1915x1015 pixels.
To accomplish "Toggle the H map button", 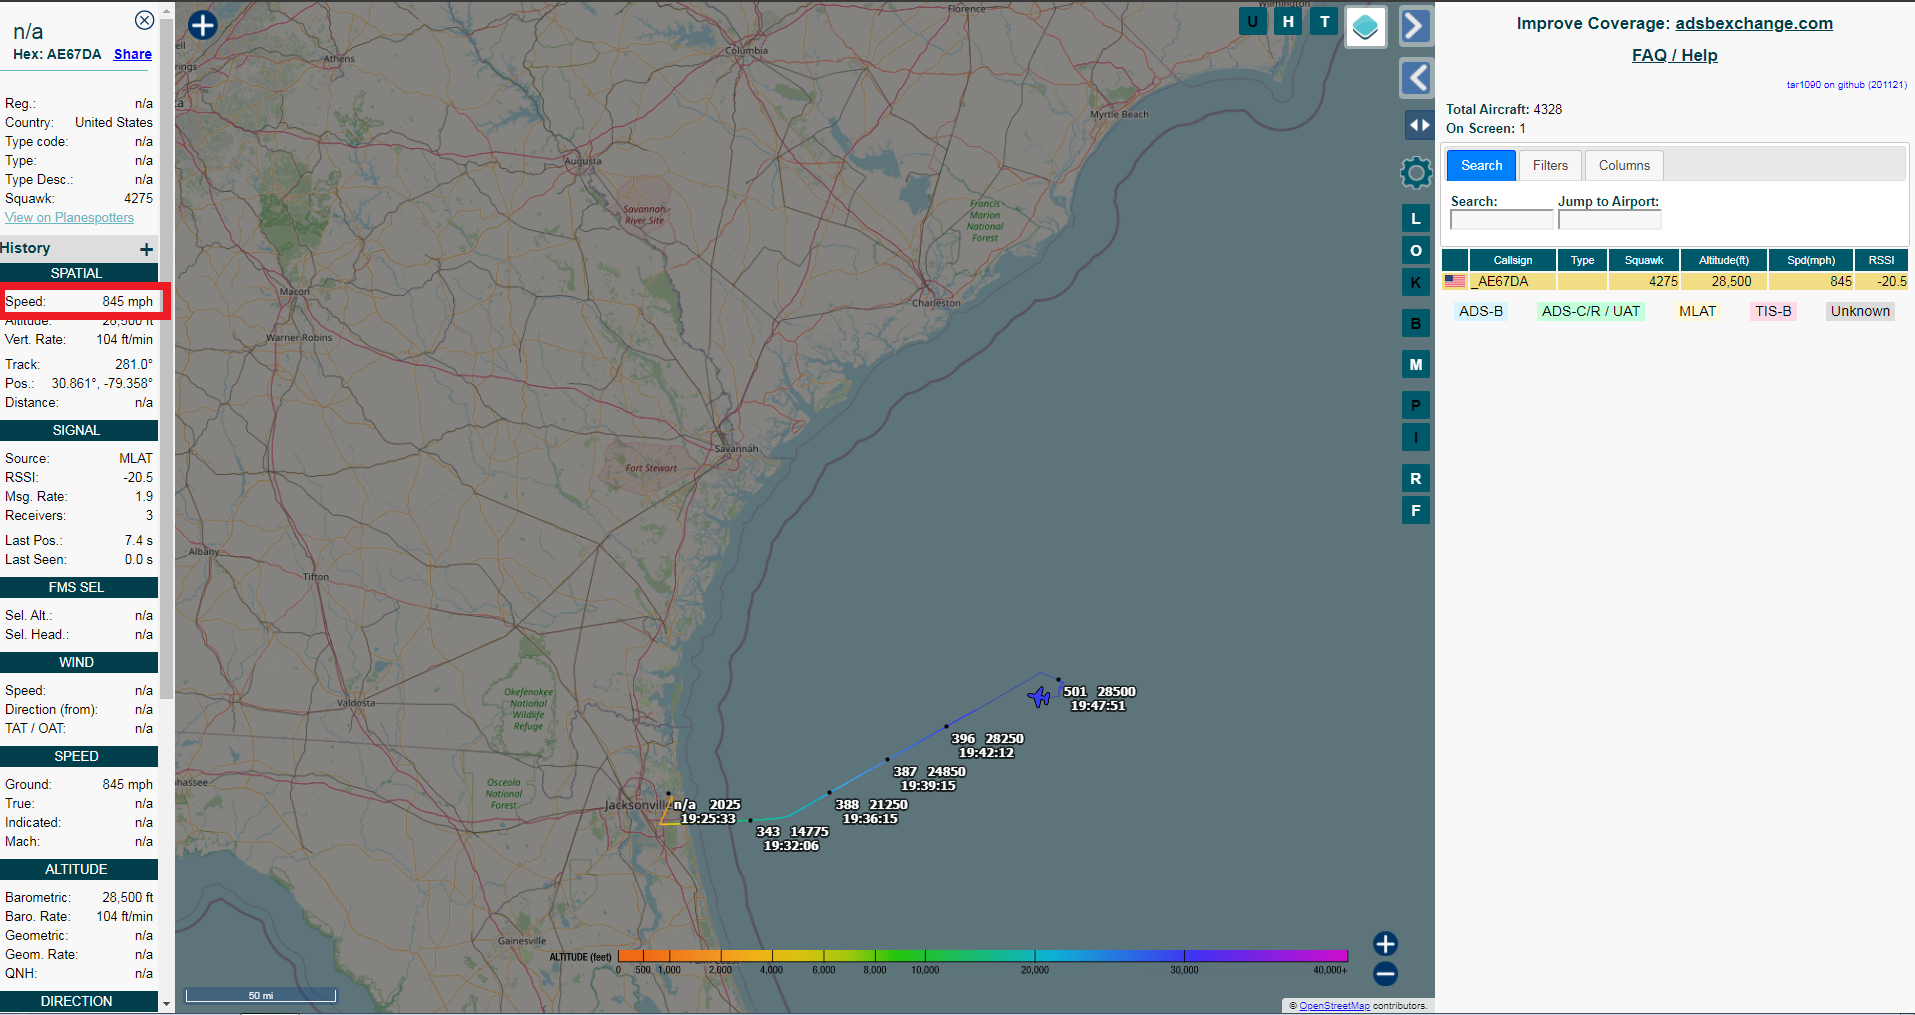I will click(x=1288, y=21).
